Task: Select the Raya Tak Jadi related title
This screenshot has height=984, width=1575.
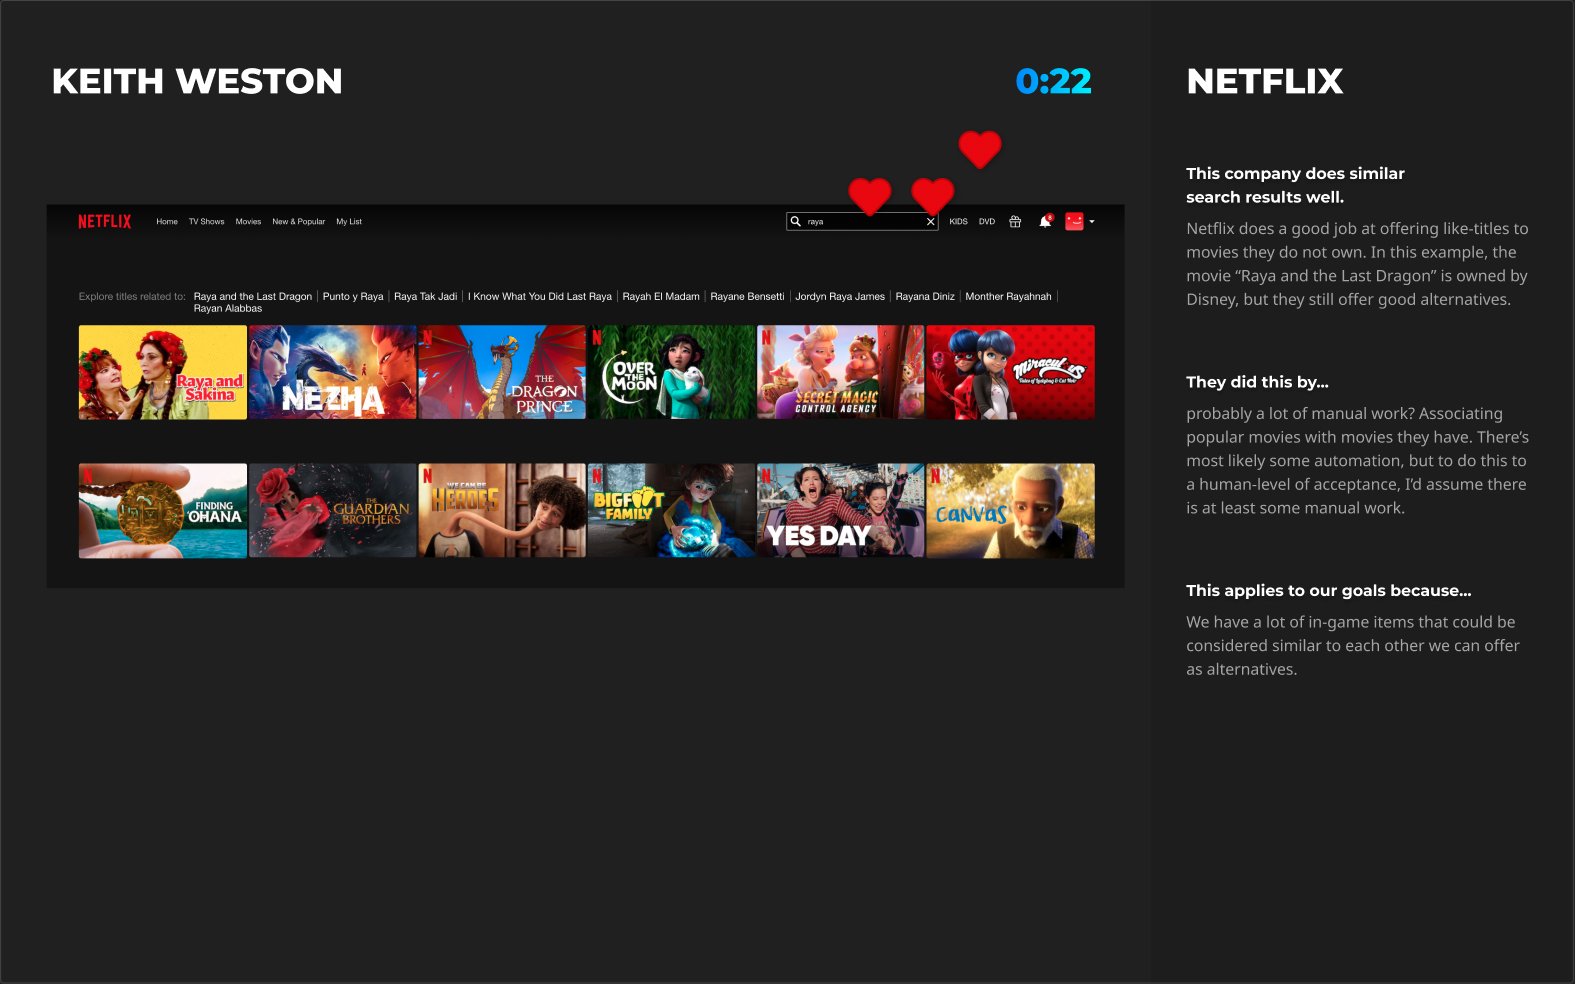Action: [425, 297]
